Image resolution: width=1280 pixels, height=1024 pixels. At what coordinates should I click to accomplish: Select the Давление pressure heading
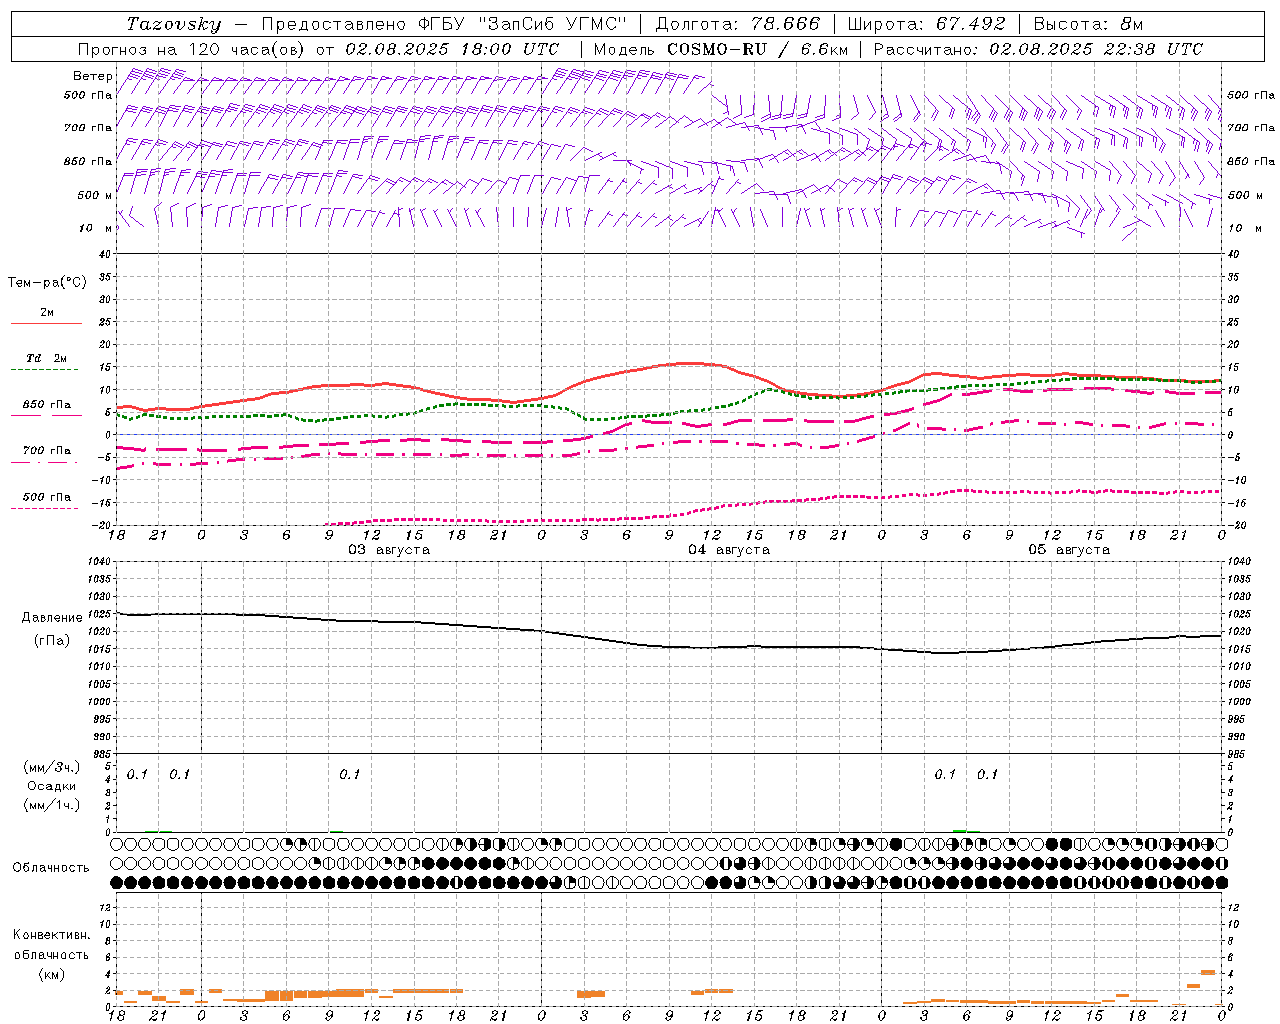(52, 618)
